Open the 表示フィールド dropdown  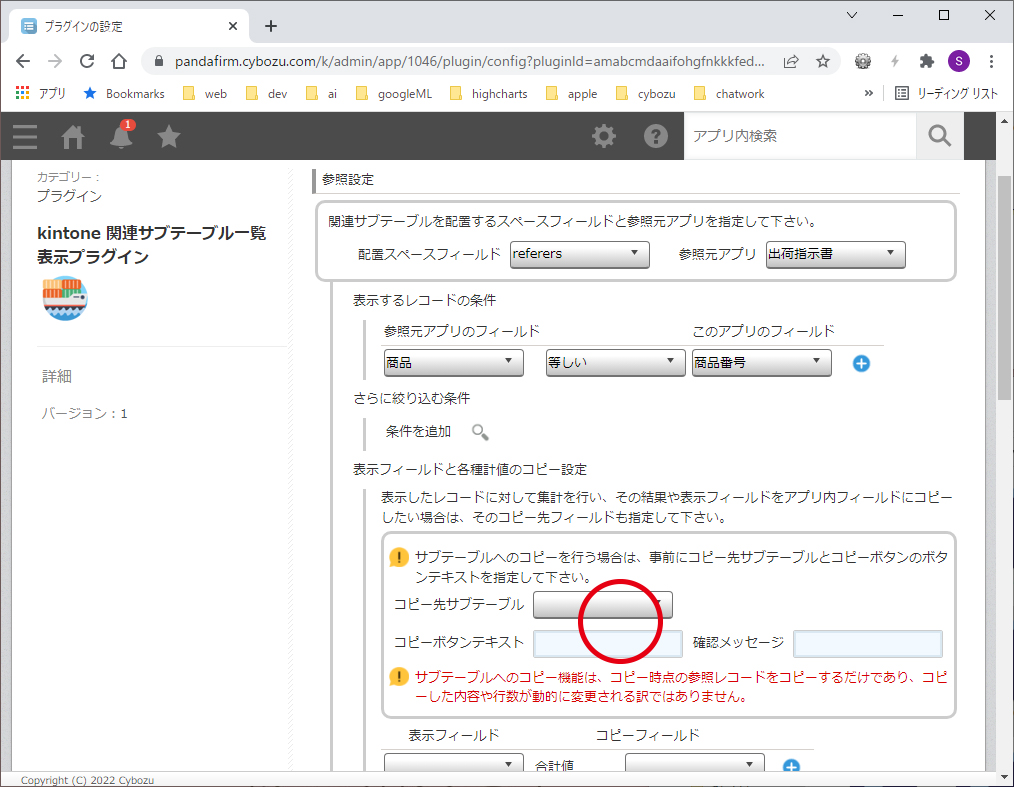453,762
